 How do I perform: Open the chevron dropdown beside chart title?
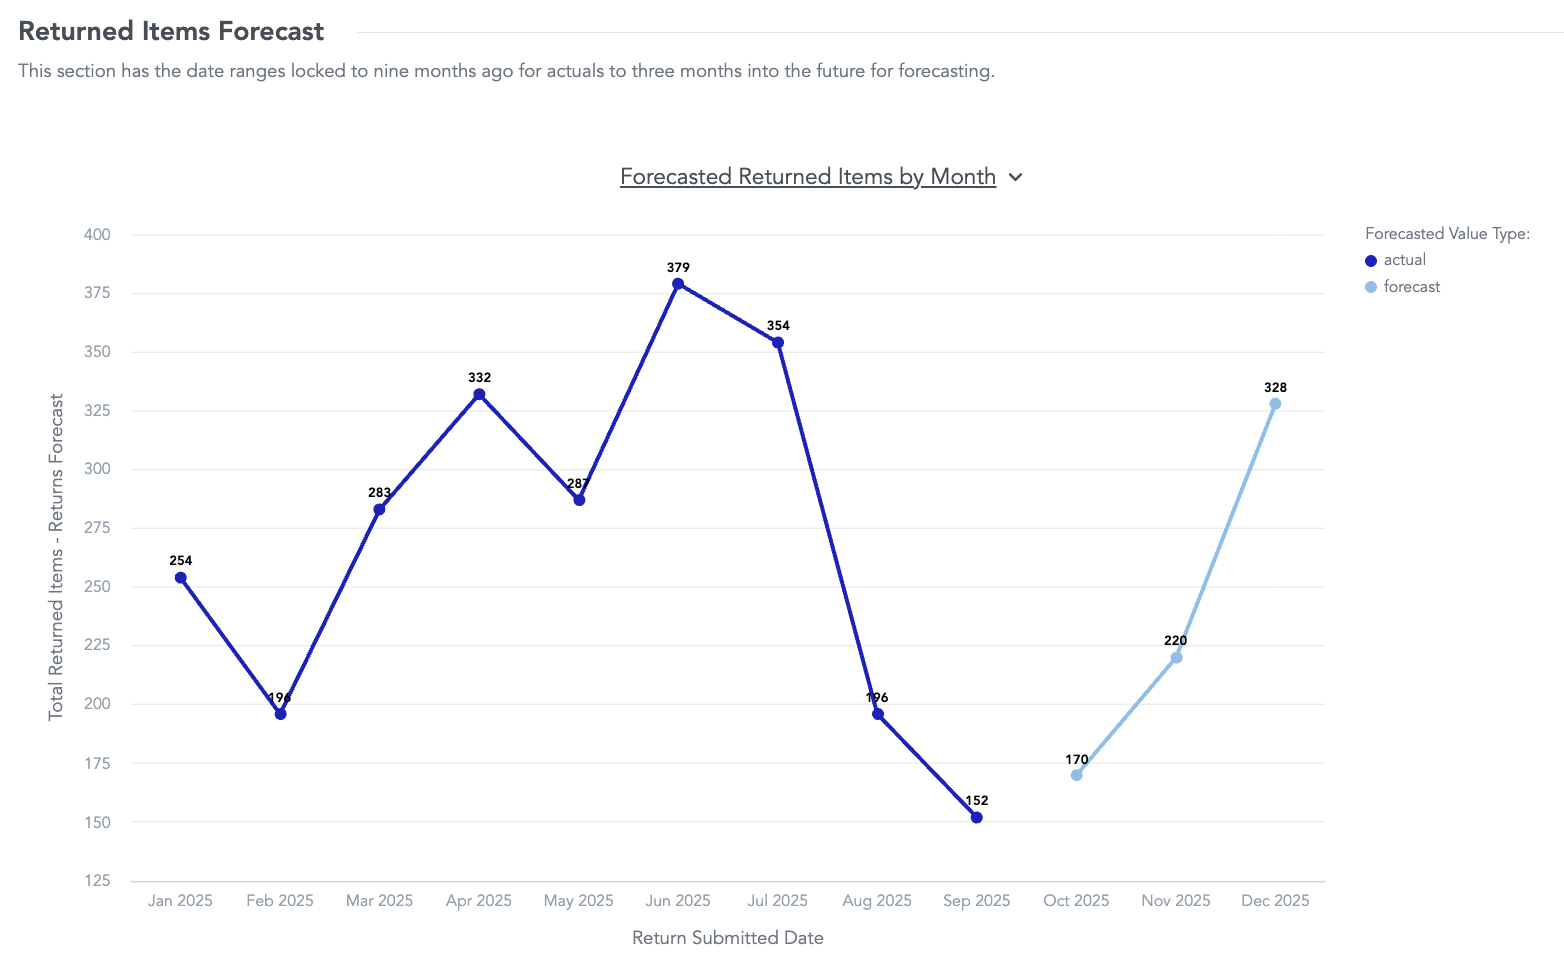click(x=1016, y=177)
